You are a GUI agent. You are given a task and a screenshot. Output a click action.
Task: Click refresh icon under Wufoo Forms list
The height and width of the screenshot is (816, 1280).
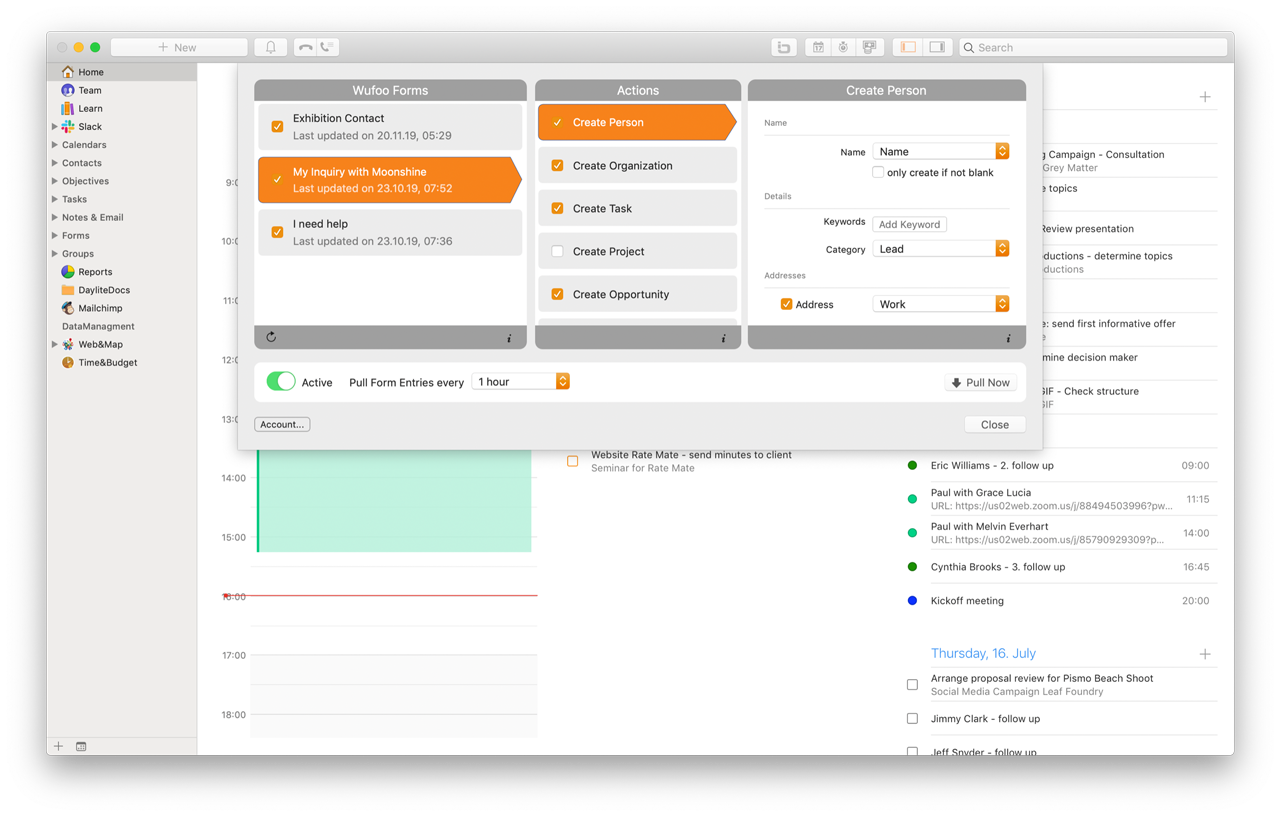tap(271, 338)
